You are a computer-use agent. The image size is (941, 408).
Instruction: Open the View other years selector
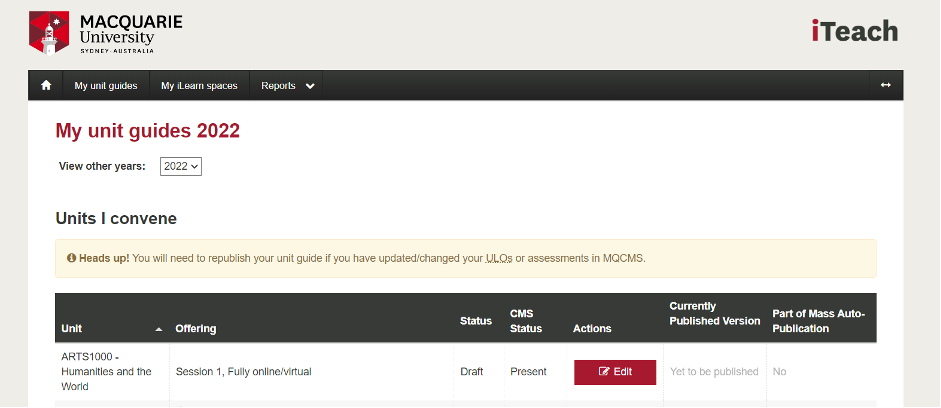[181, 166]
